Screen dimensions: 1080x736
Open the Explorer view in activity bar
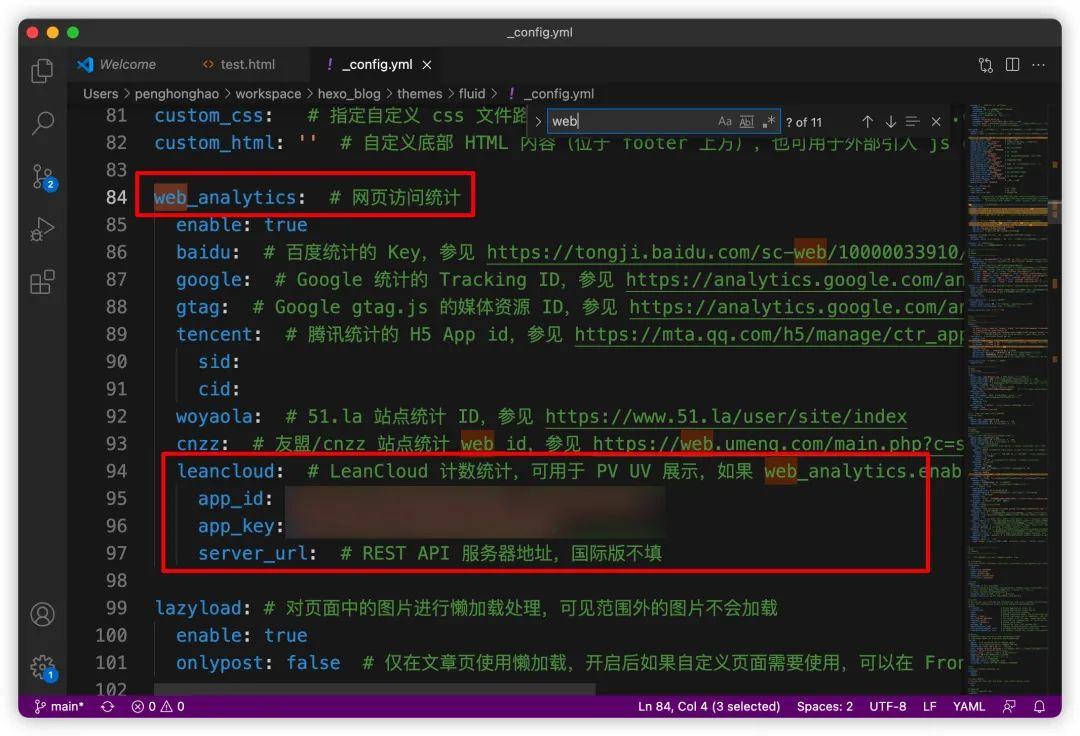coord(42,70)
